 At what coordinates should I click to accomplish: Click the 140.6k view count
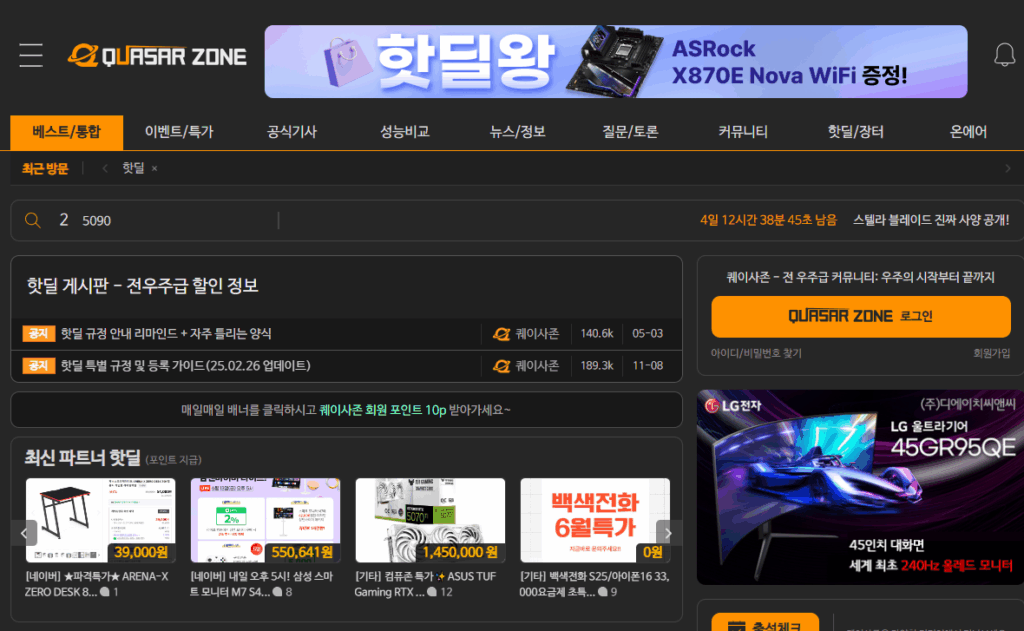(597, 334)
